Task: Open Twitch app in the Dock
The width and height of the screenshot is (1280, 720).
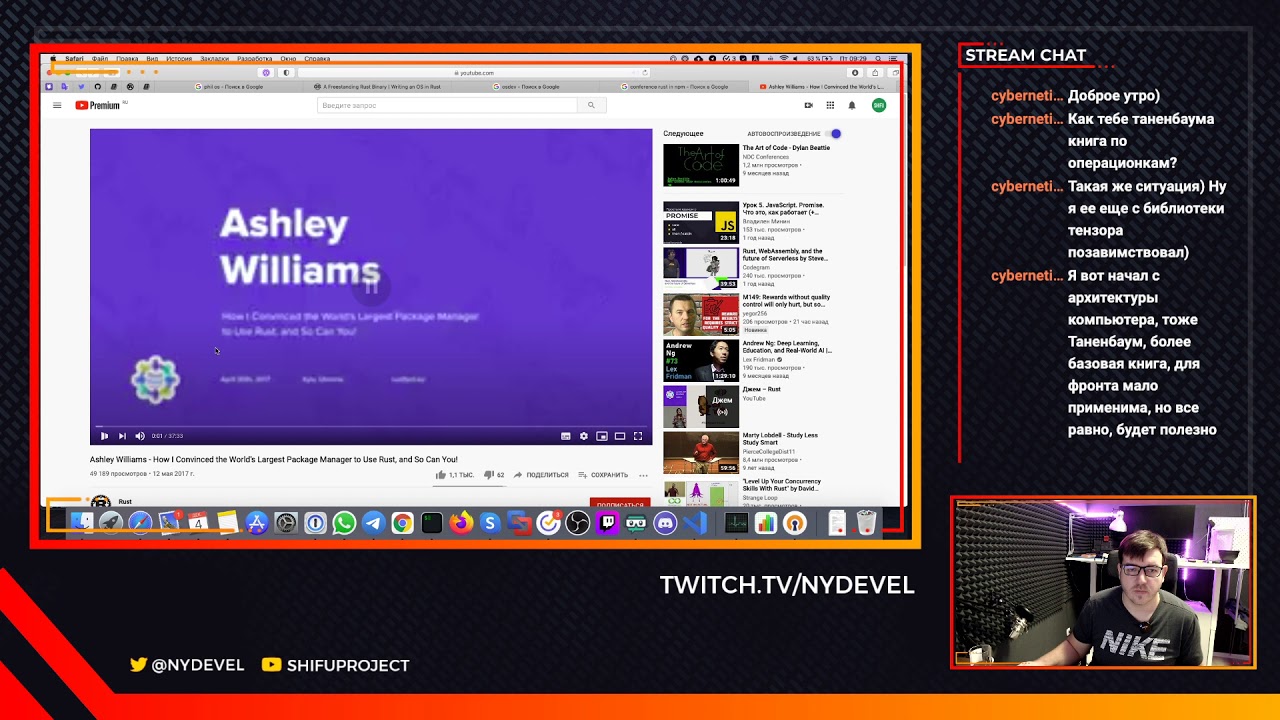Action: tap(607, 522)
